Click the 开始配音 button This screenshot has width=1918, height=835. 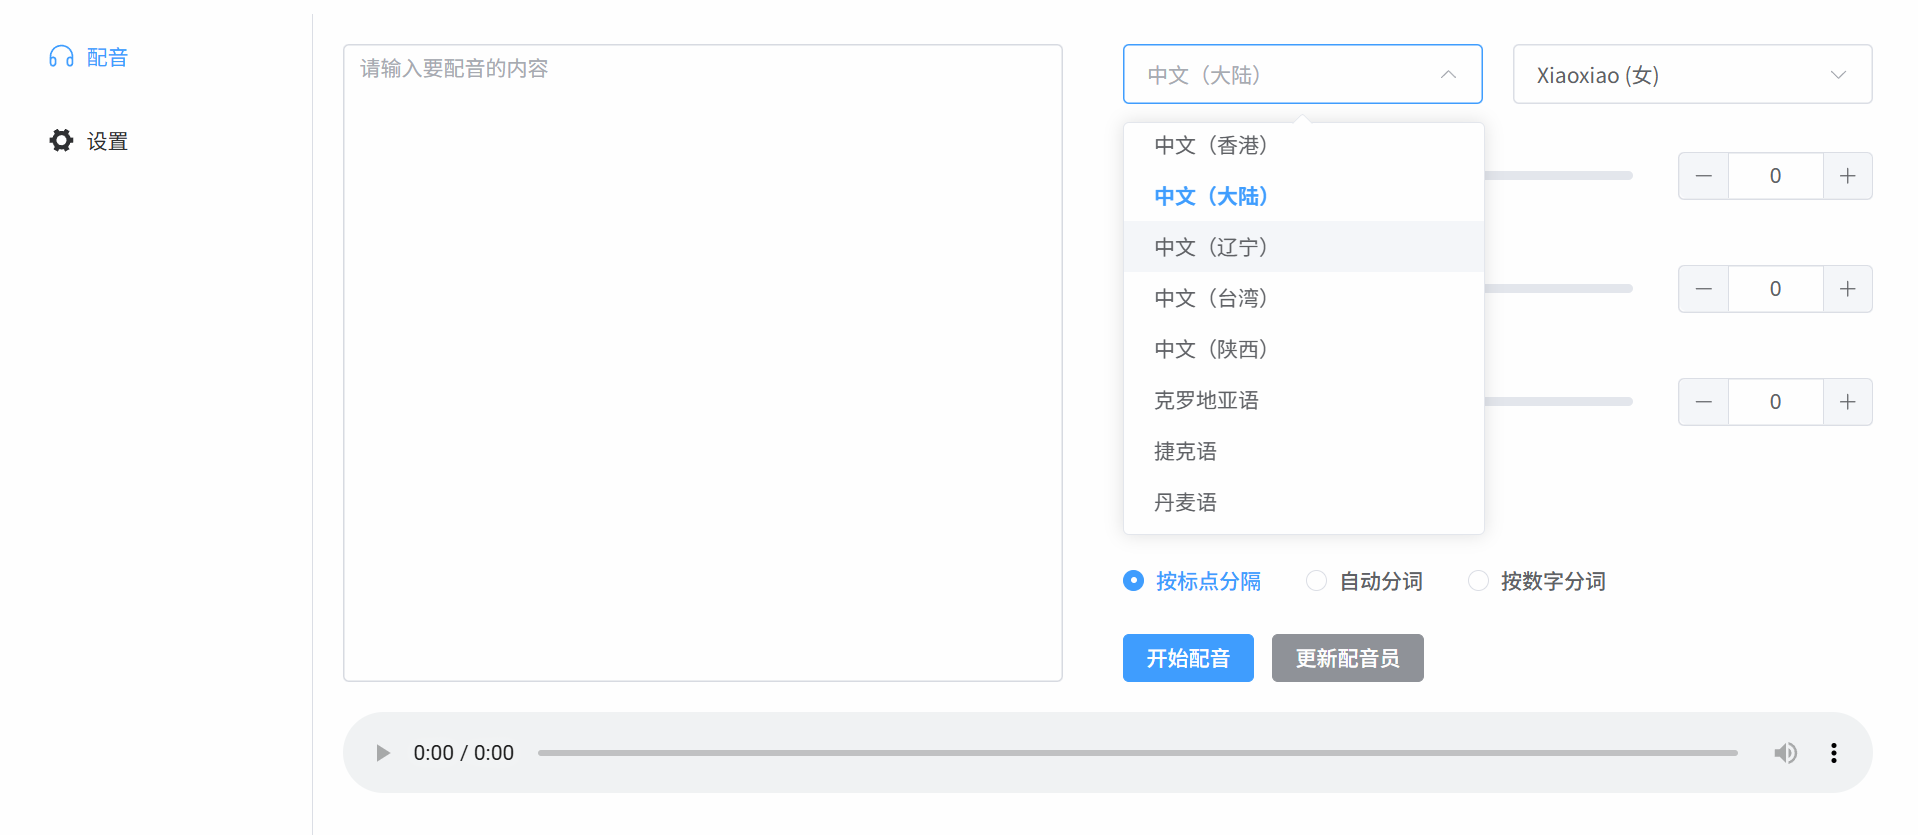click(x=1188, y=658)
